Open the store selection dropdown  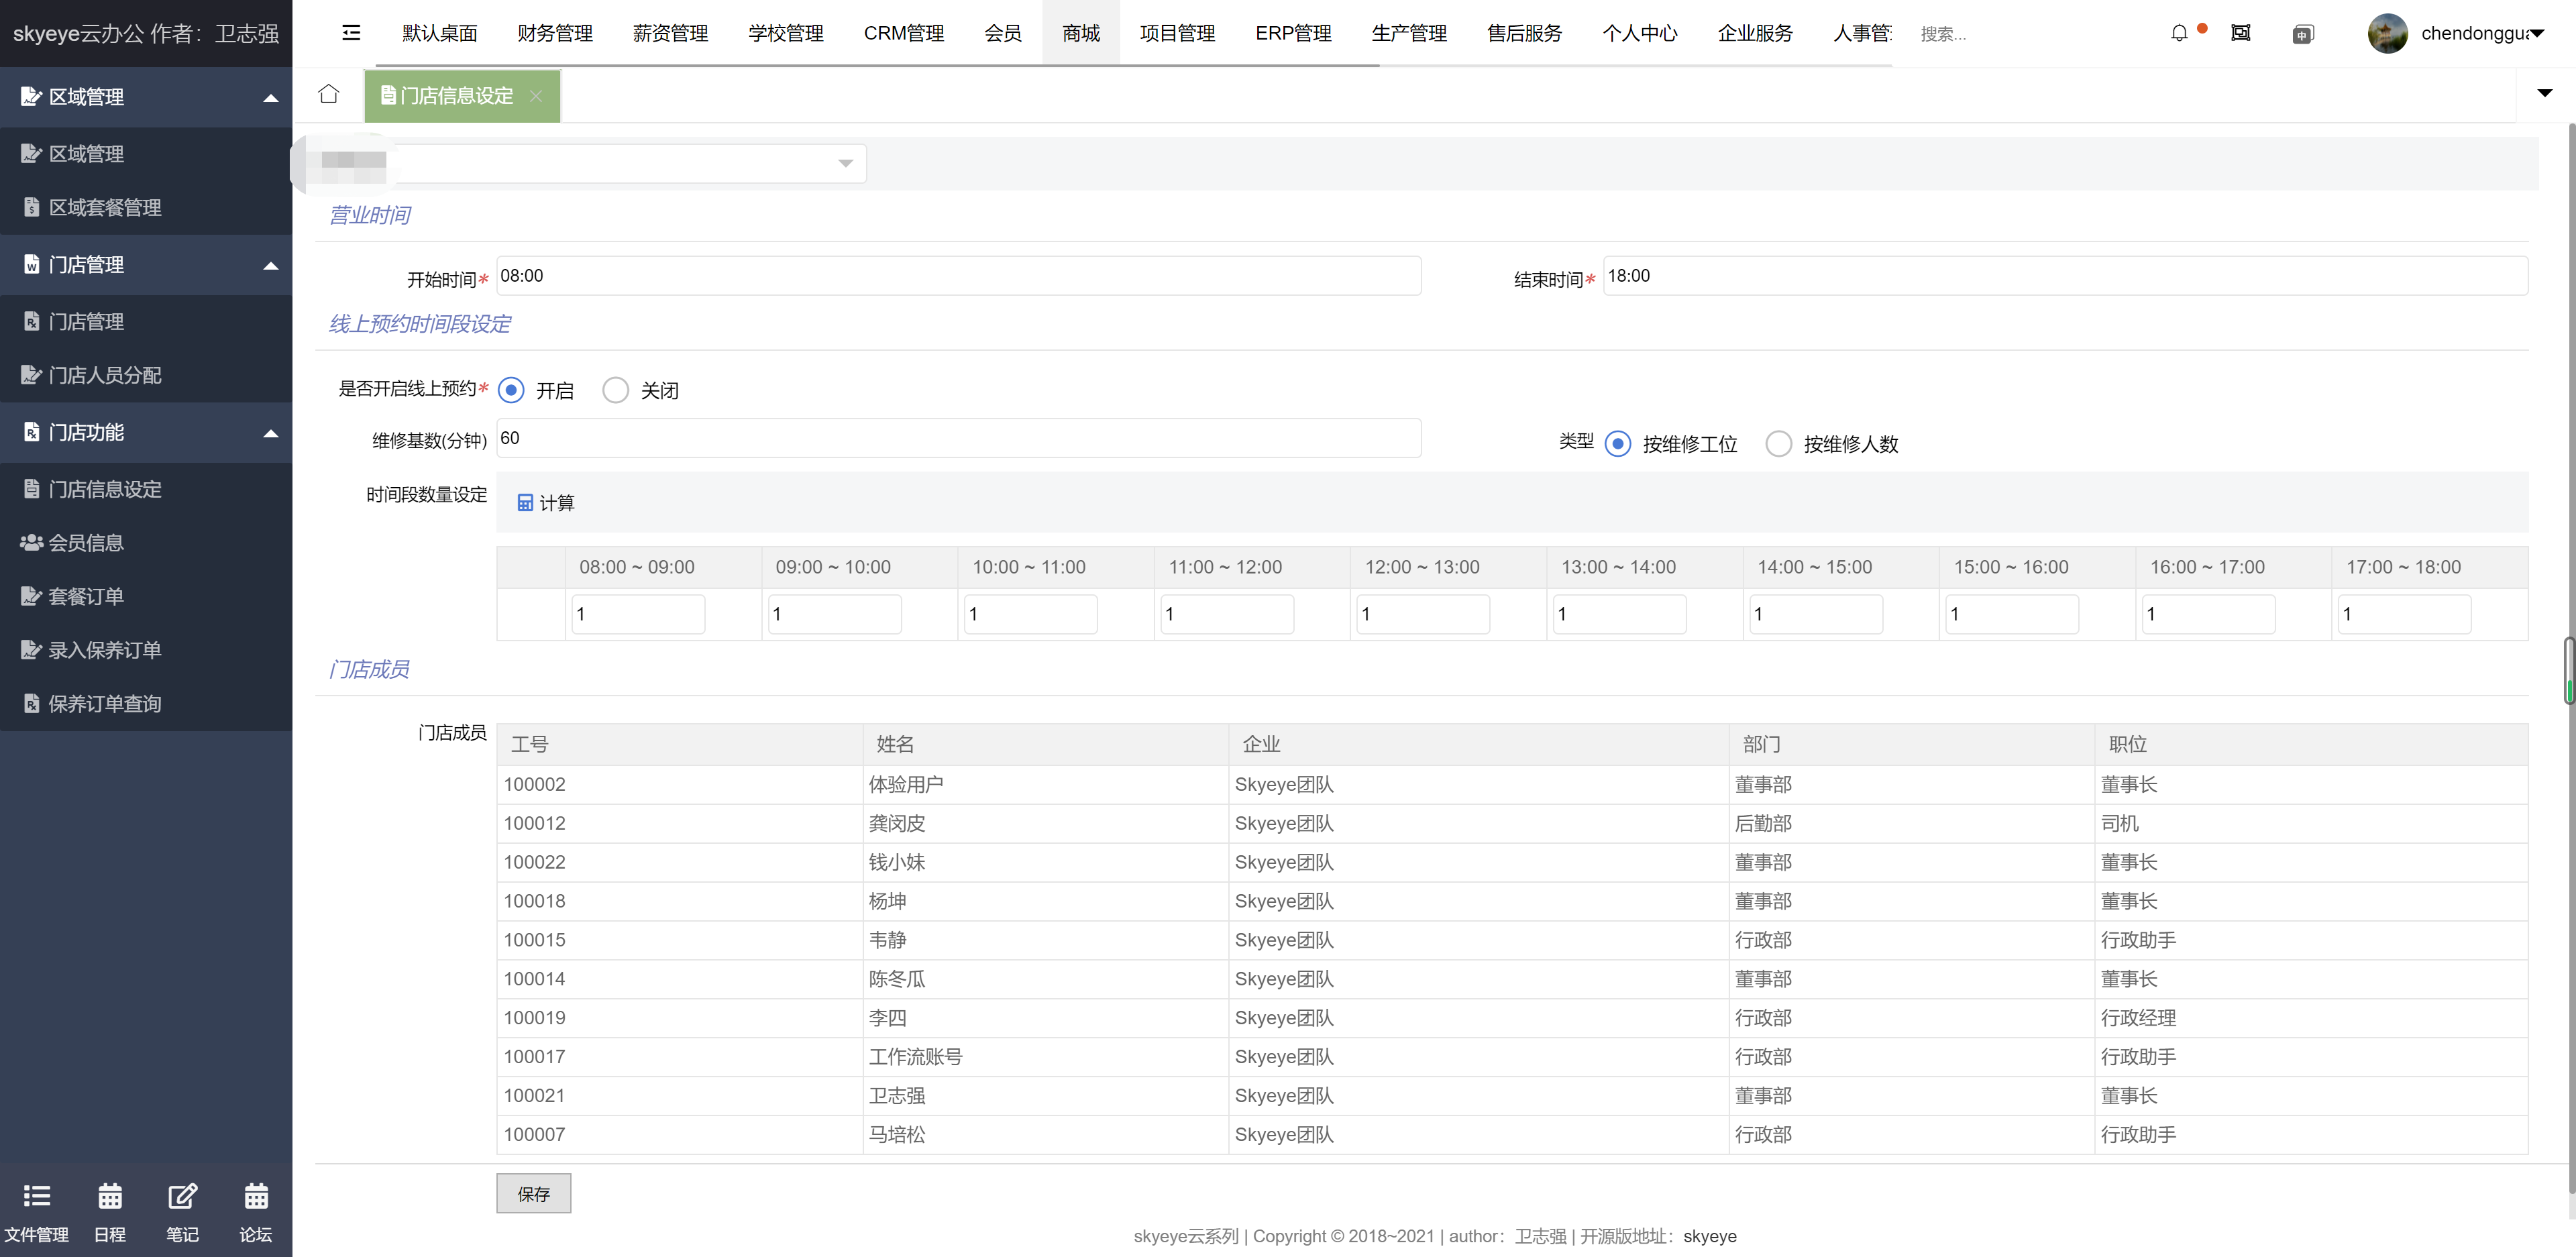[x=630, y=163]
